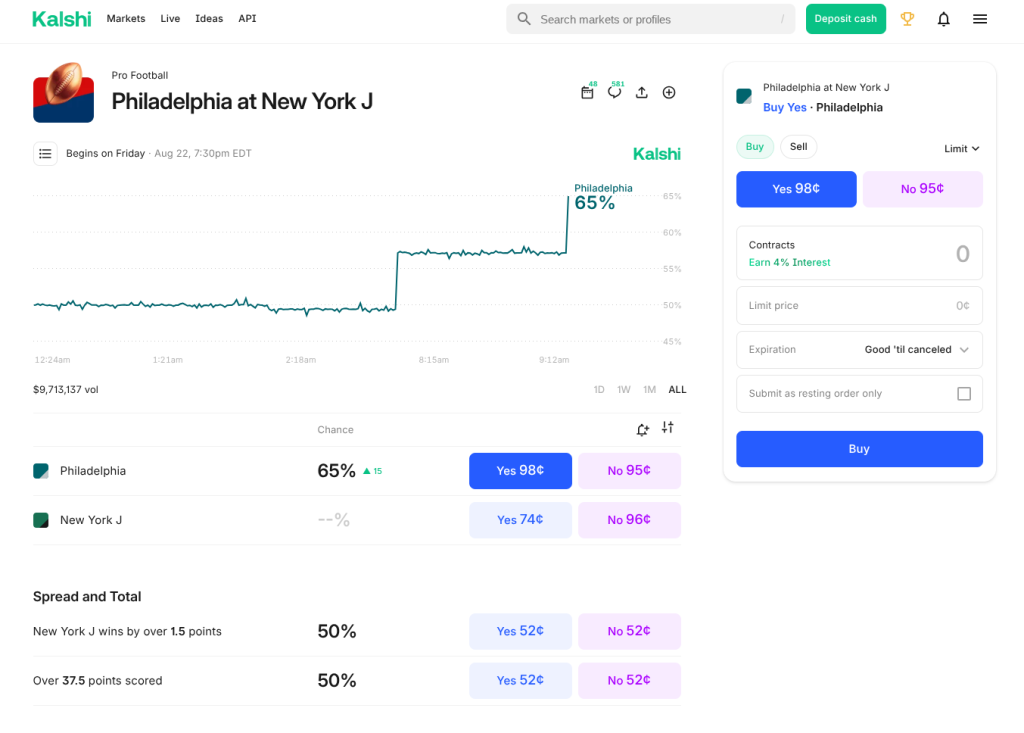Click the New York J team color icon
The image size is (1024, 733).
point(41,520)
